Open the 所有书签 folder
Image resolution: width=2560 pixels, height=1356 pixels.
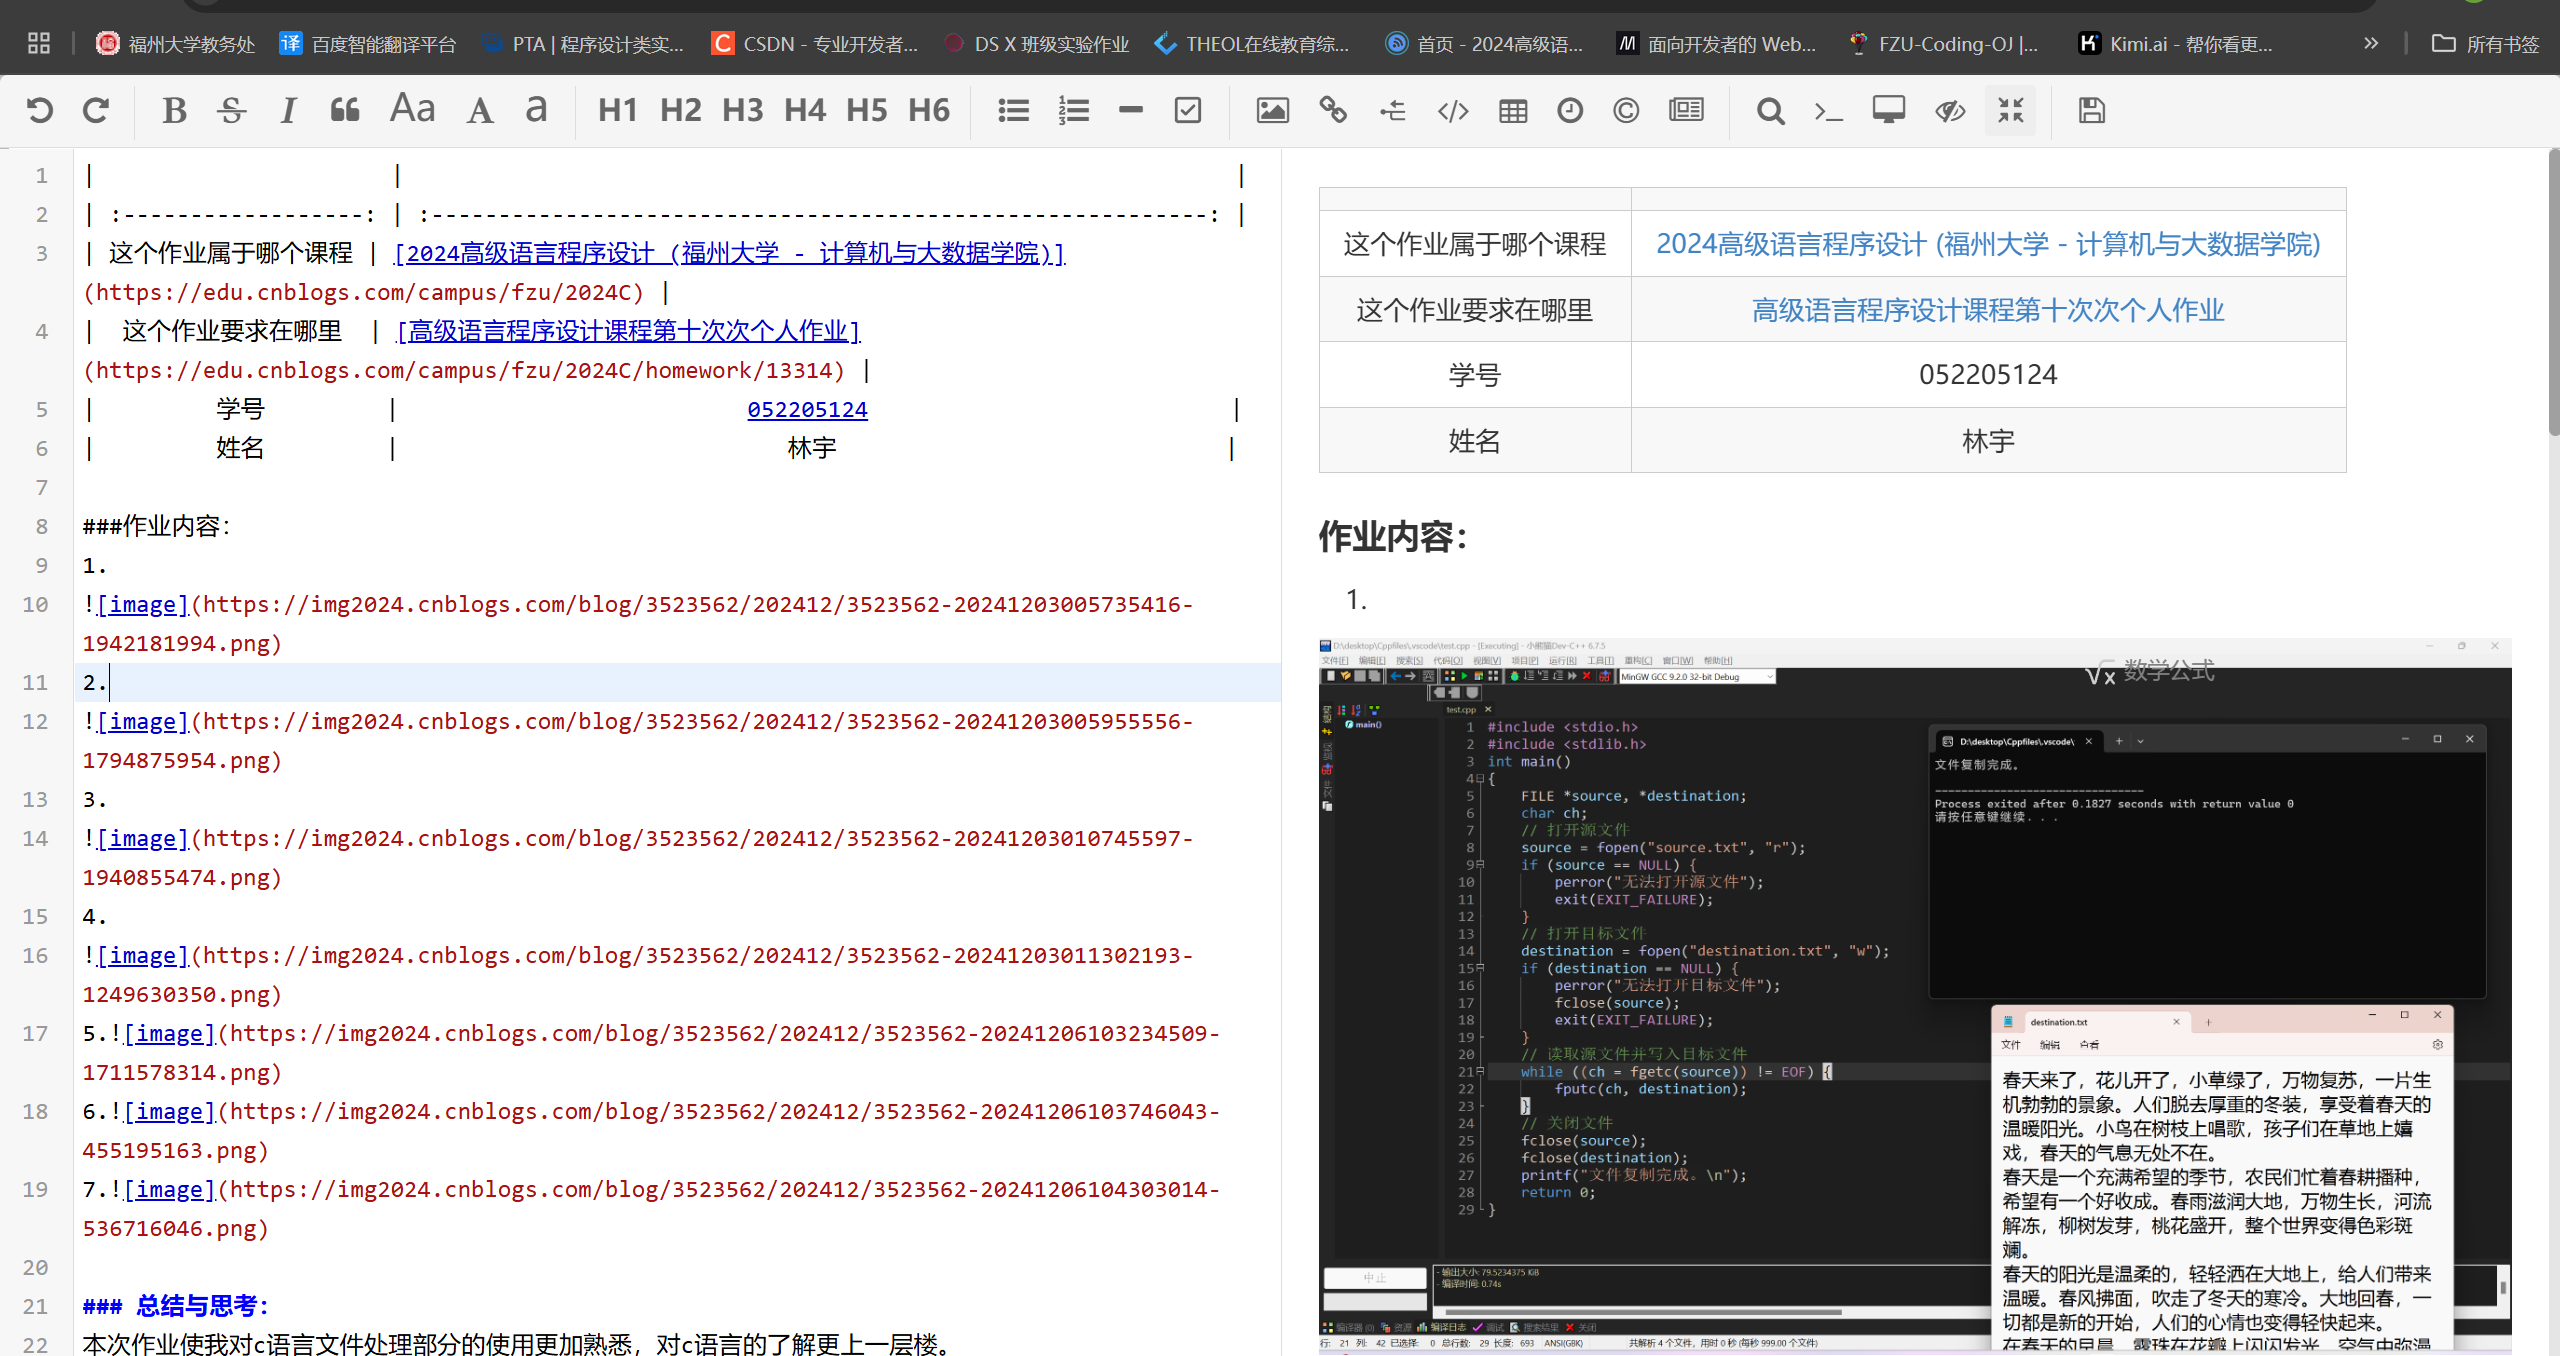pos(2485,44)
